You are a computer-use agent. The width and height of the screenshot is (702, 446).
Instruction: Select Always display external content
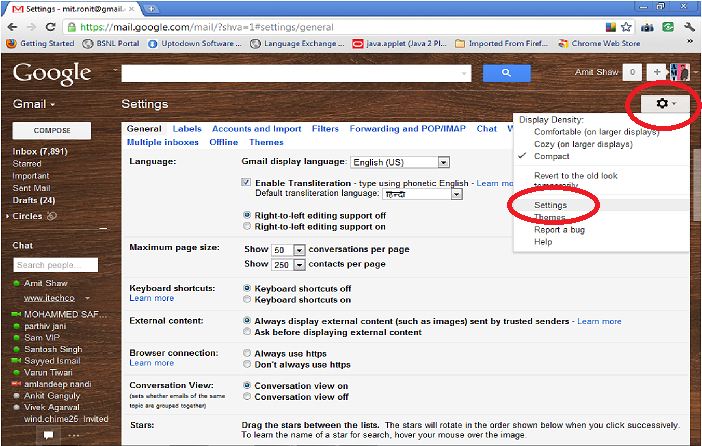pyautogui.click(x=247, y=321)
